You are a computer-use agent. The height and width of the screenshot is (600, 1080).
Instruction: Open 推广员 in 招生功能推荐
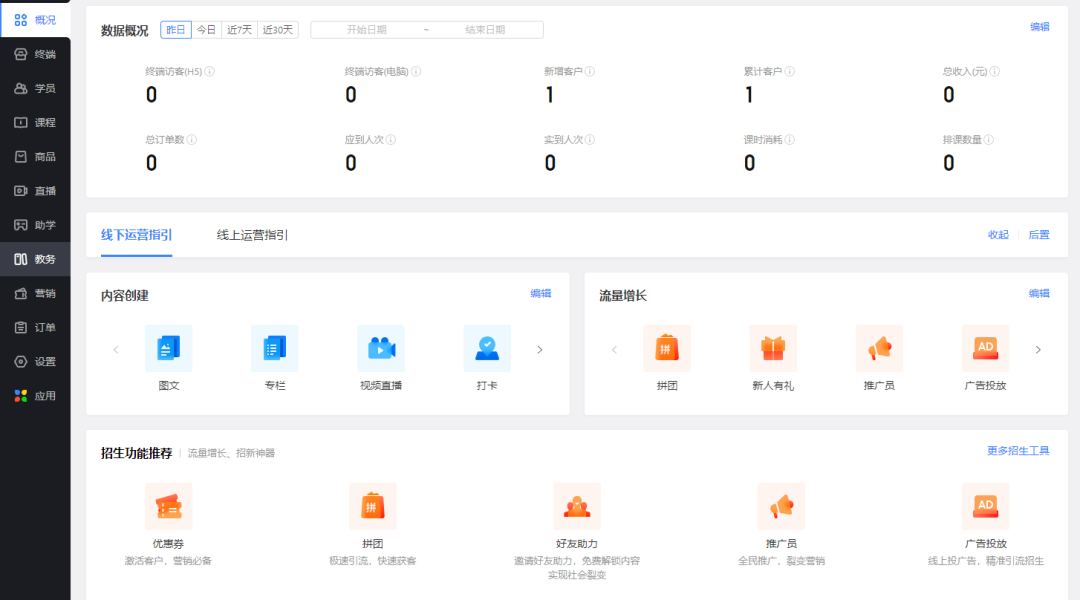(x=781, y=507)
